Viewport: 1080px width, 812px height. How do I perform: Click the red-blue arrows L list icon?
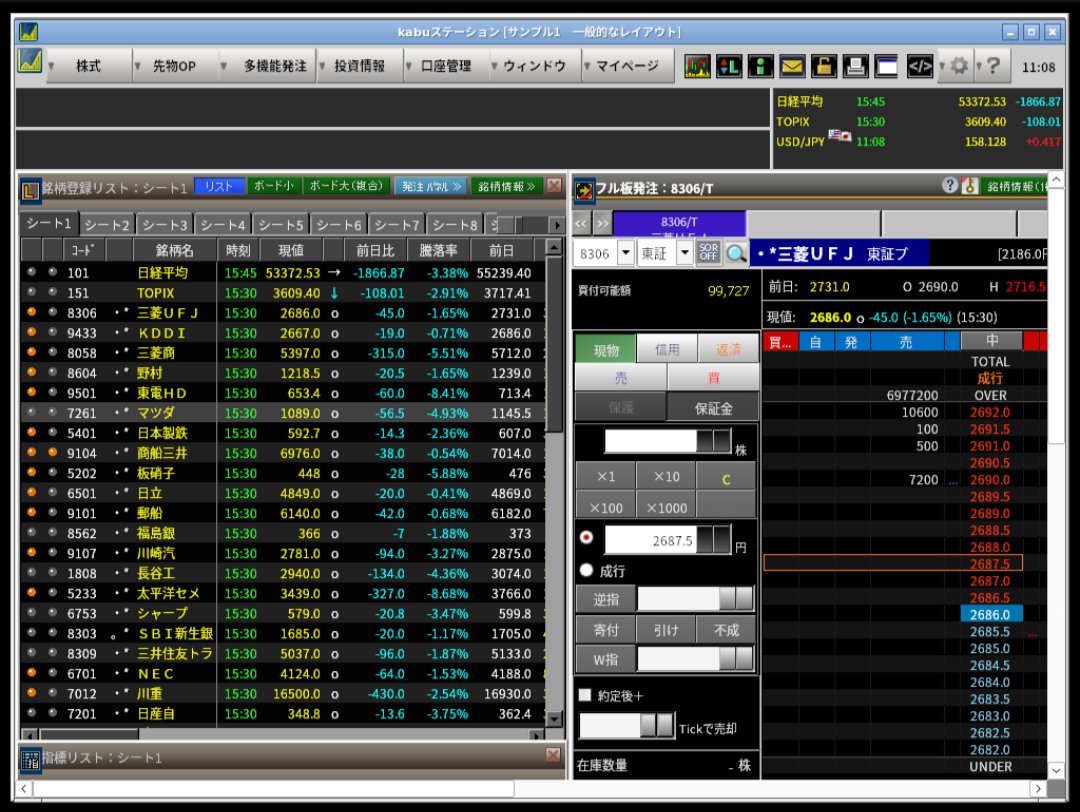pos(729,66)
